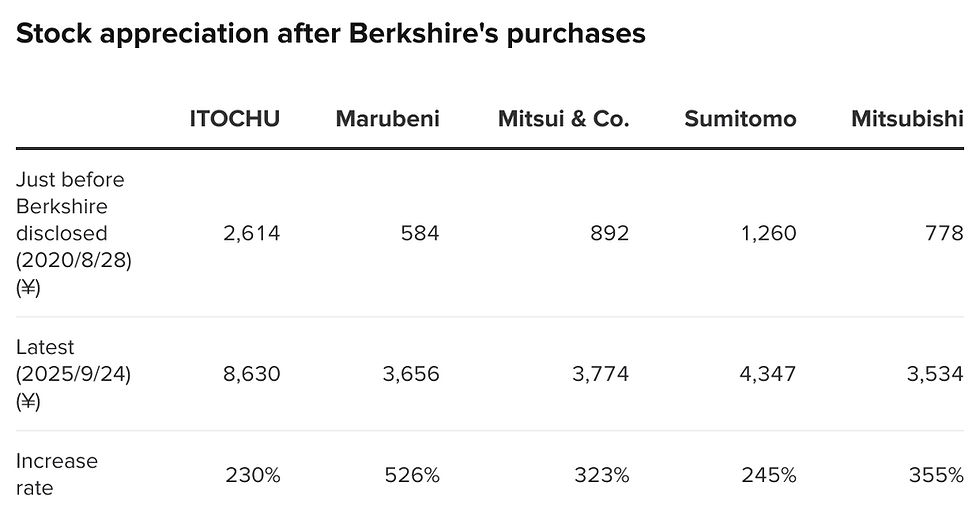This screenshot has width=980, height=531.
Task: Select the Mitsubishi column header
Action: point(907,119)
